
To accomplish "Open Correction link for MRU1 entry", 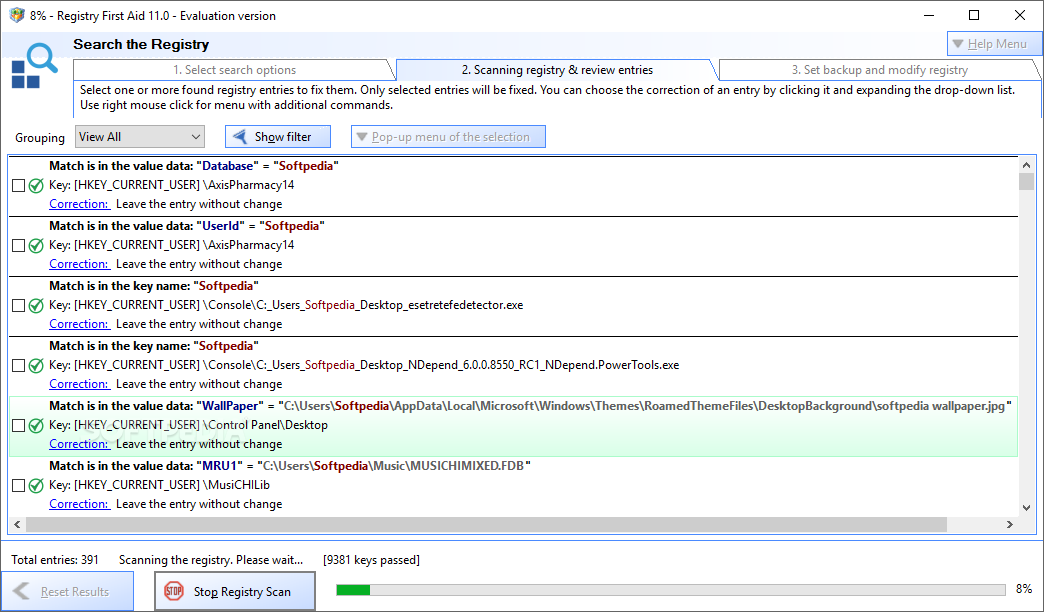I will pos(79,503).
